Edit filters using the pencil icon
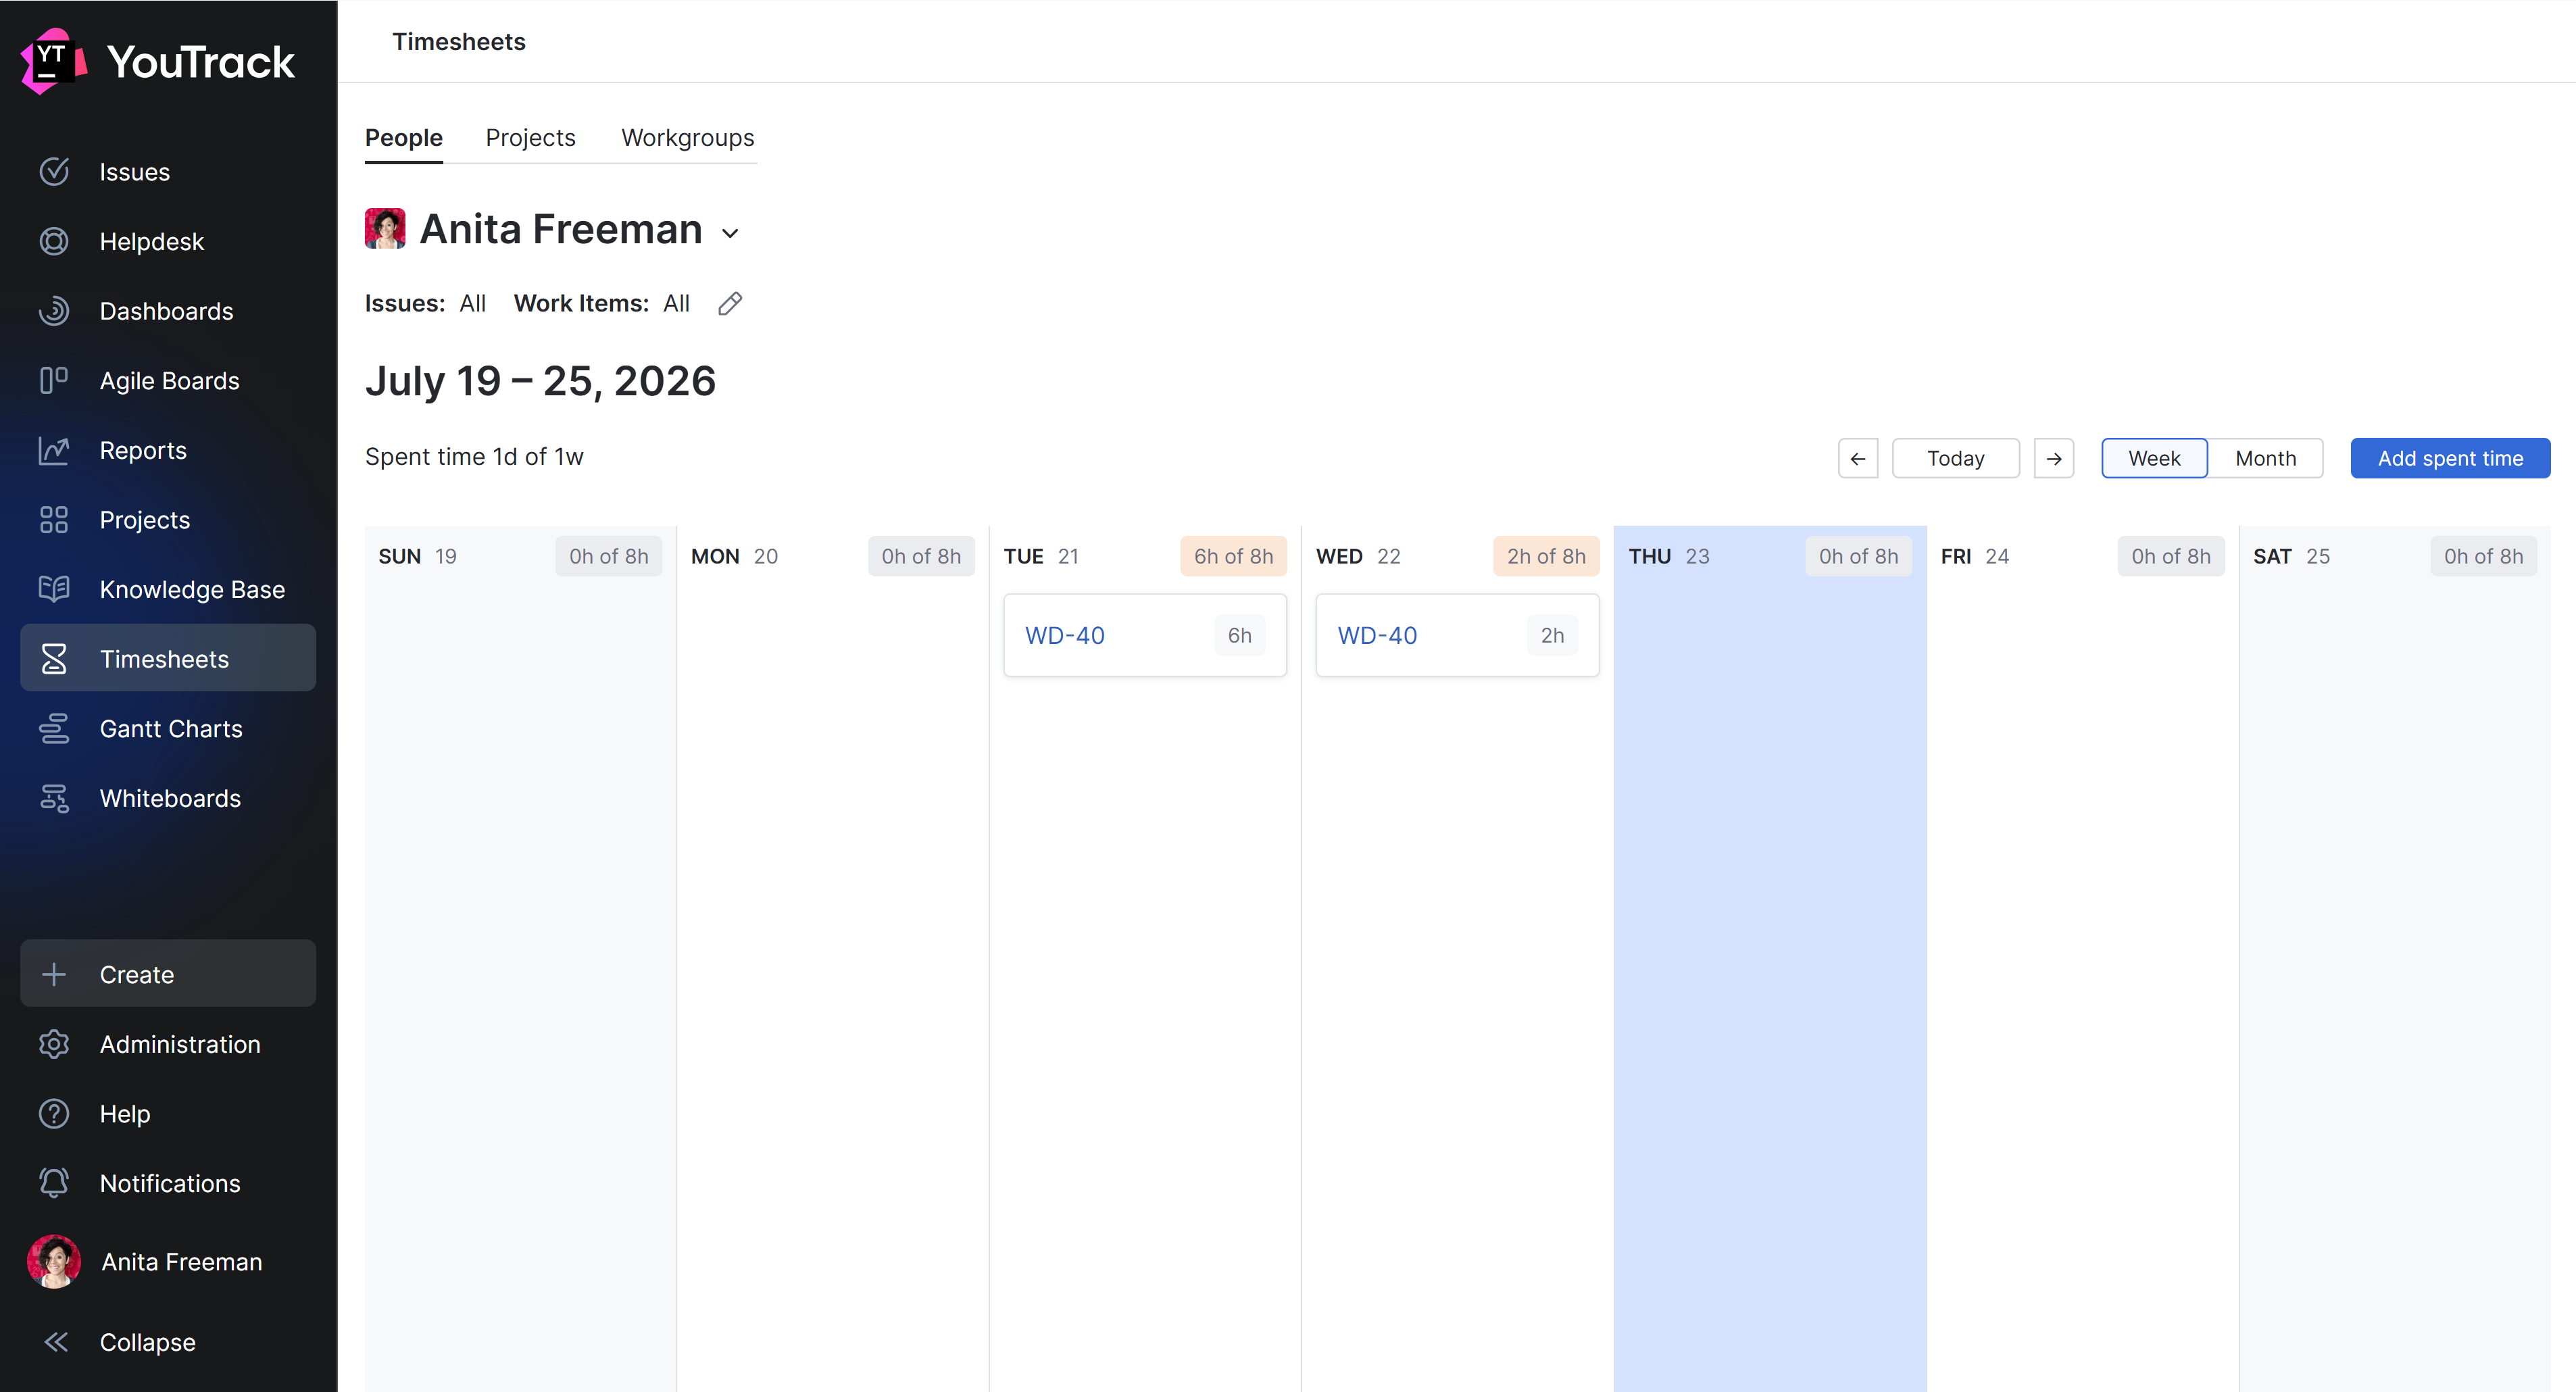2576x1392 pixels. 730,304
